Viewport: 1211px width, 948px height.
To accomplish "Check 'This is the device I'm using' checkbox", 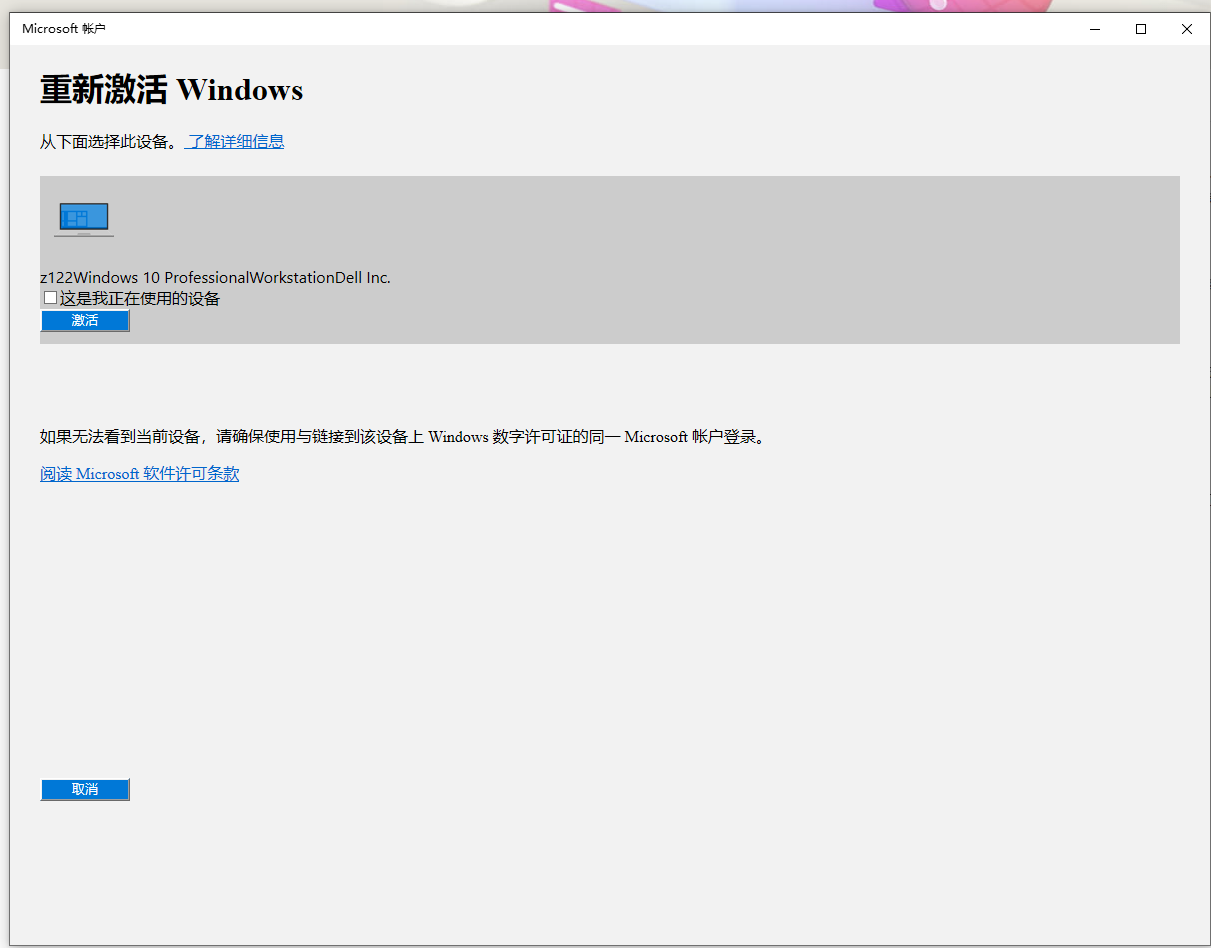I will 51,298.
